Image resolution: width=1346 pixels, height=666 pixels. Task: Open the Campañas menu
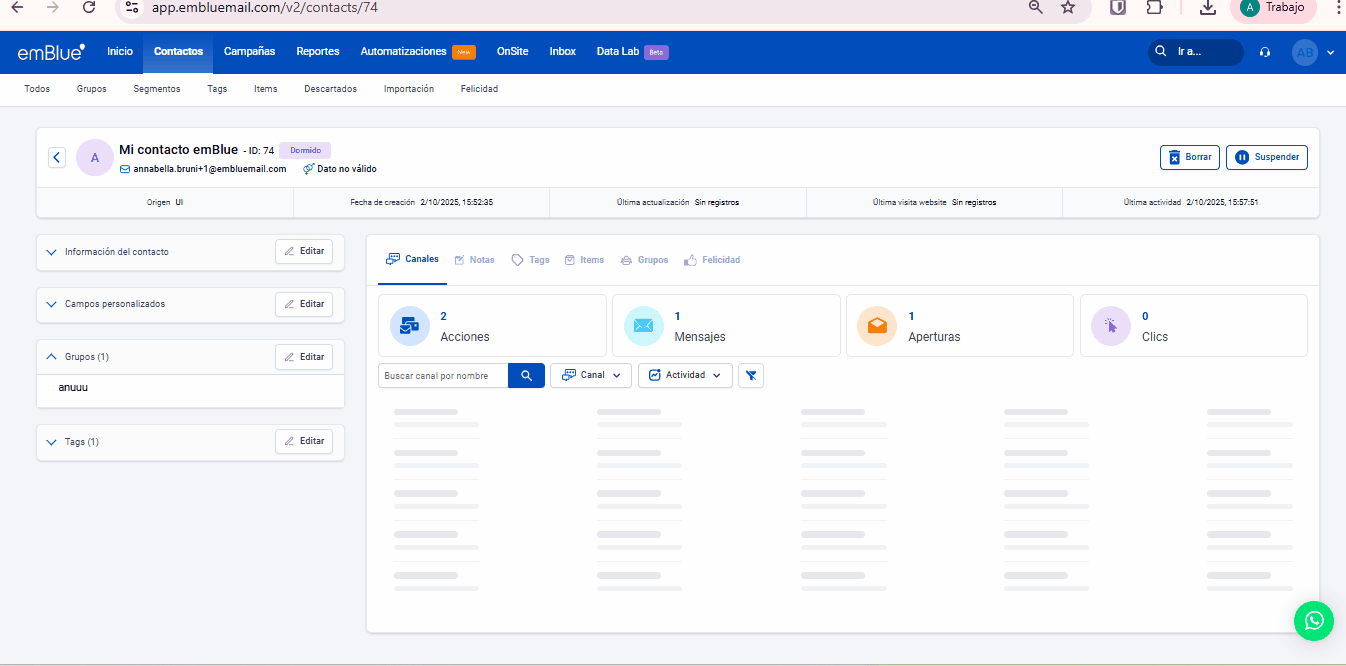click(249, 52)
